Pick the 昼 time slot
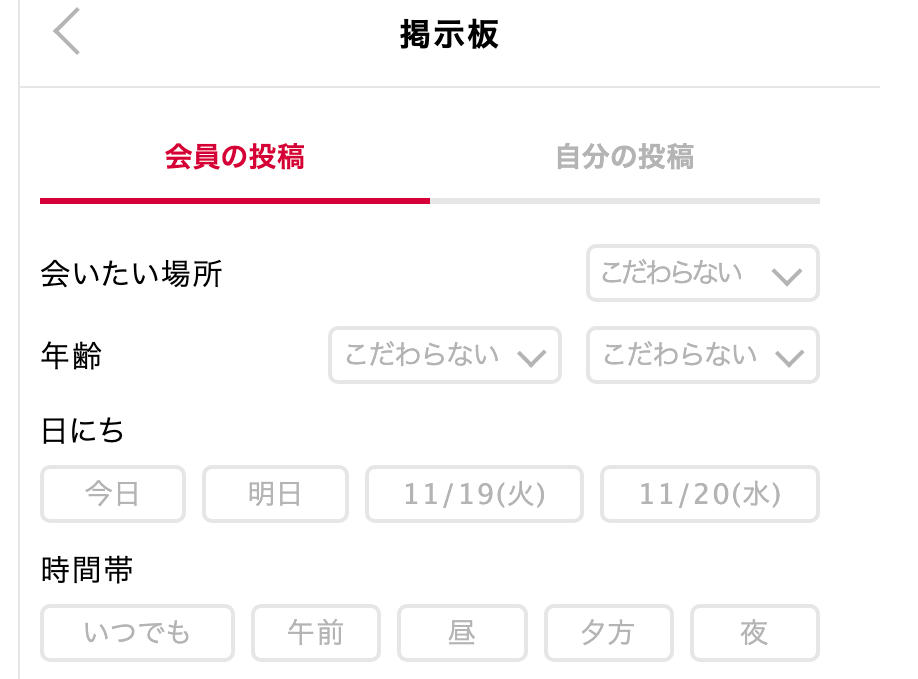Screen dimensions: 918x679 click(462, 633)
